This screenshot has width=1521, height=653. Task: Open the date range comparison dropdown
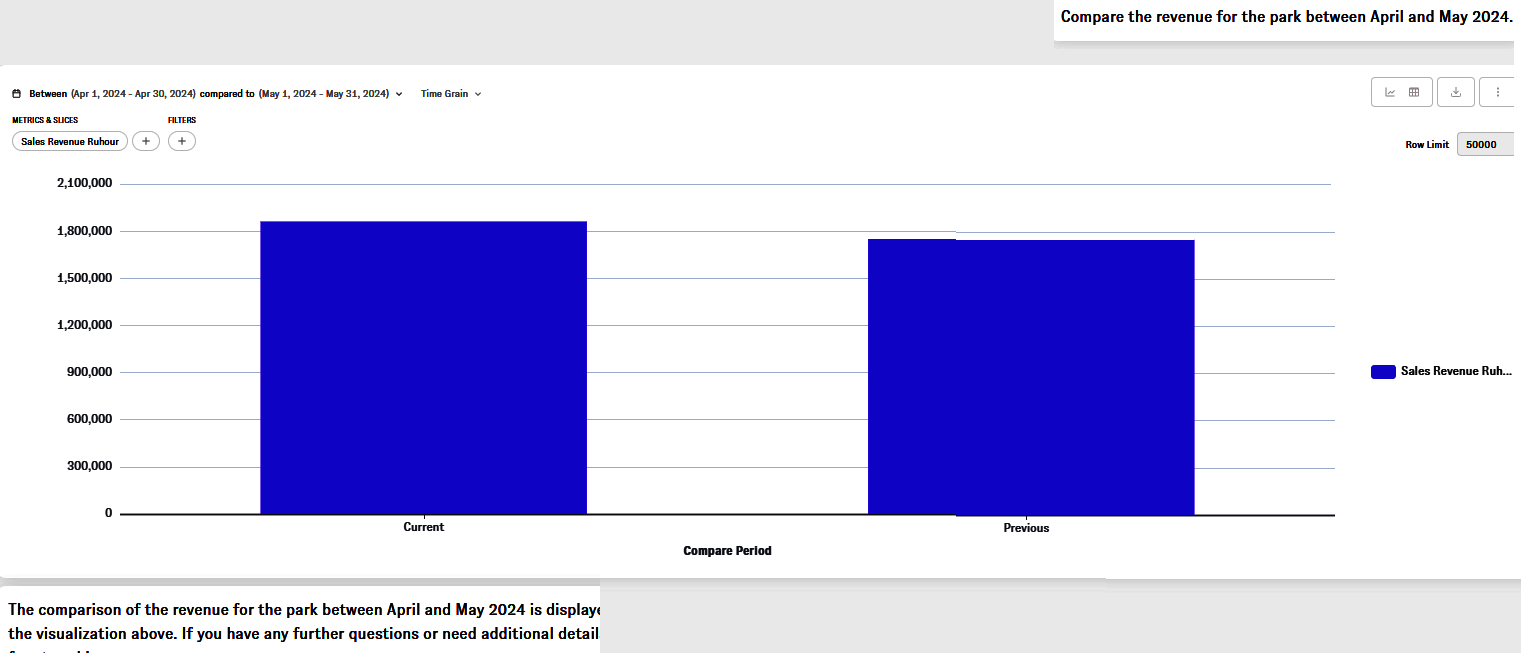(x=216, y=94)
